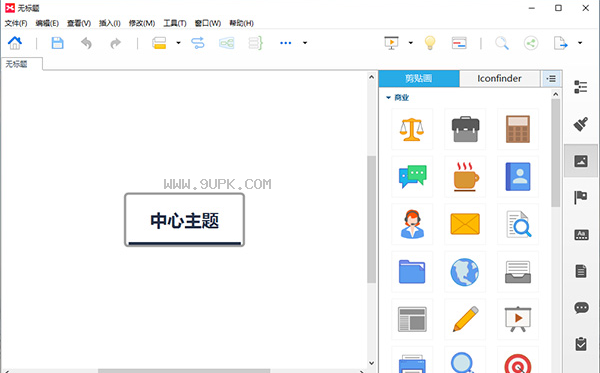The image size is (600, 373).
Task: Open the 插入(I) menu
Action: [x=110, y=23]
